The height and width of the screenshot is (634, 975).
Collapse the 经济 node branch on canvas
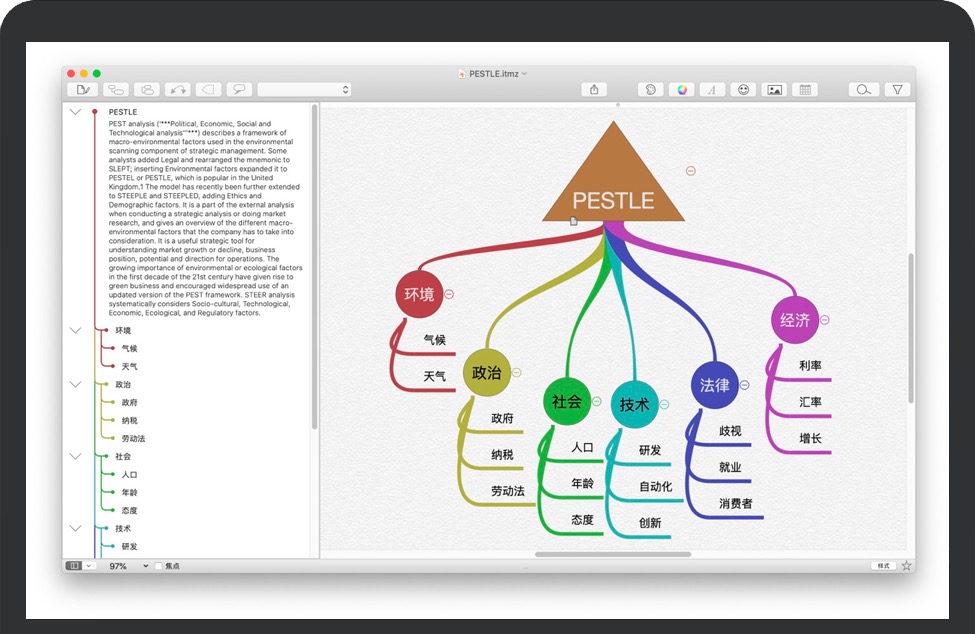(x=825, y=320)
